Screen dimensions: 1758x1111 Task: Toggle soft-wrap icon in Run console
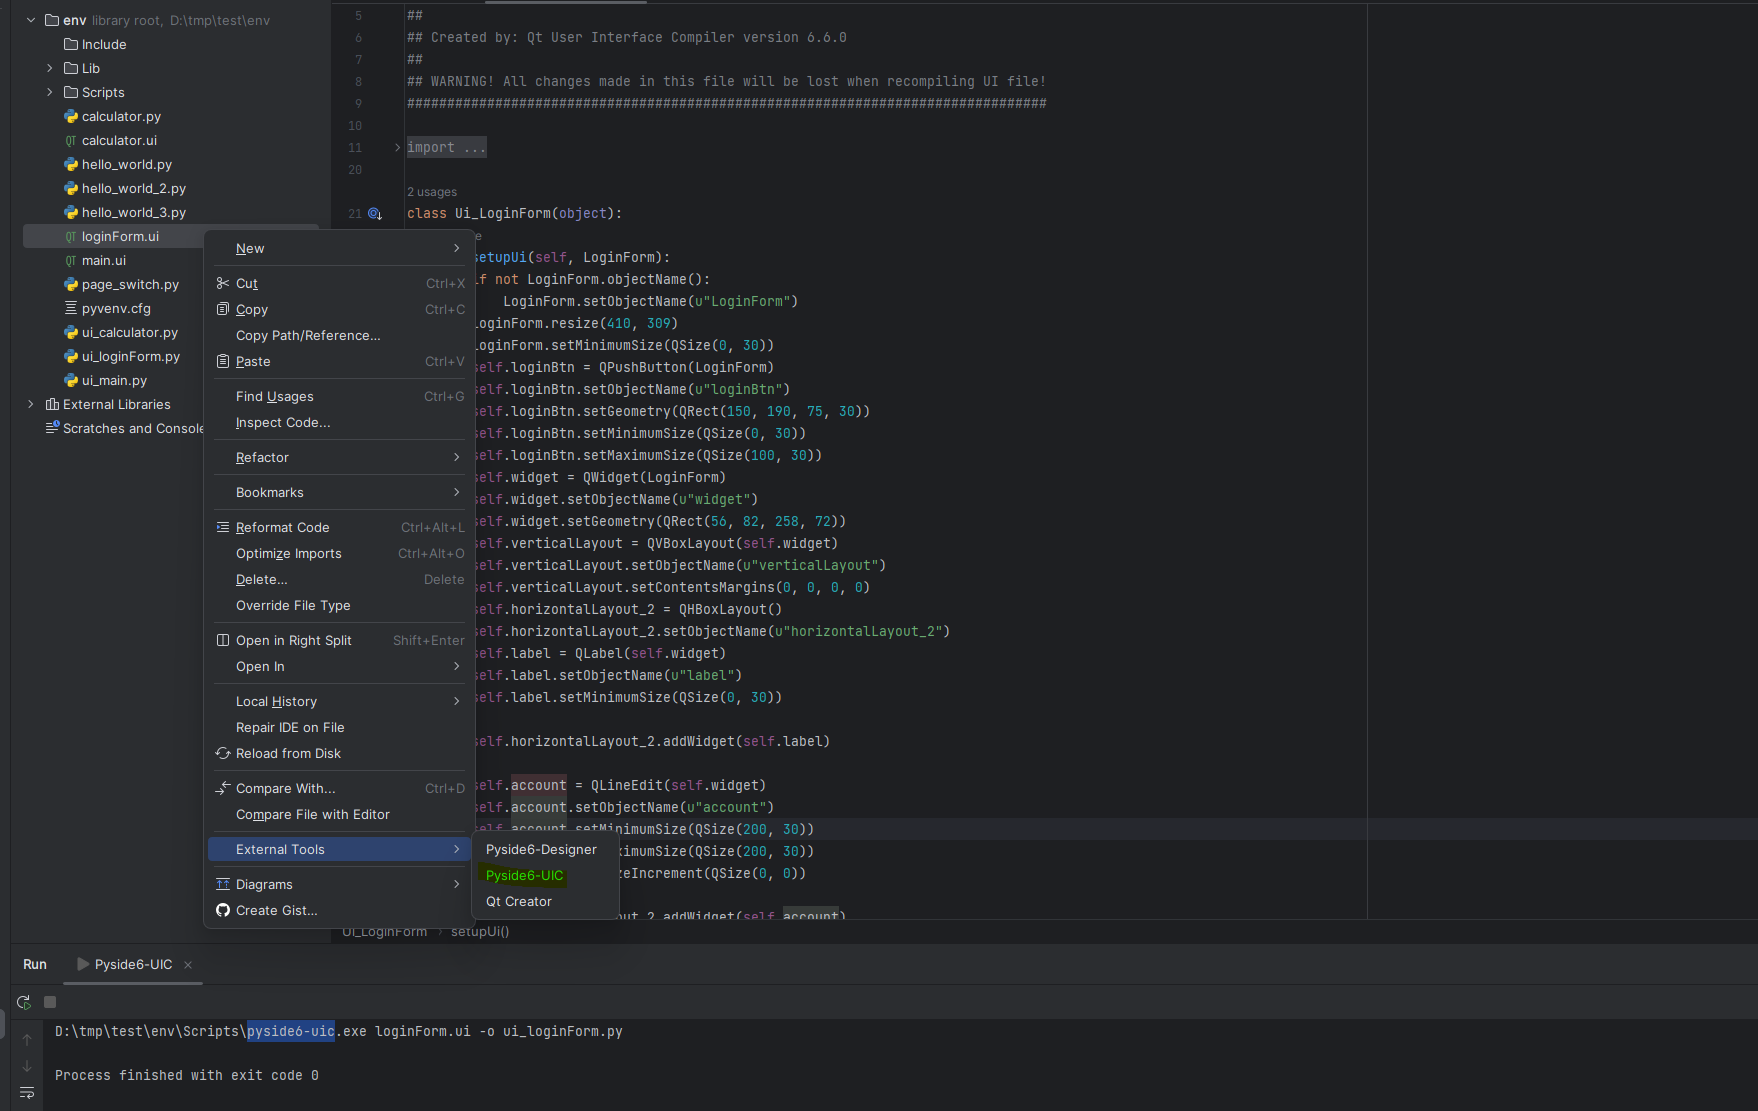click(27, 1092)
